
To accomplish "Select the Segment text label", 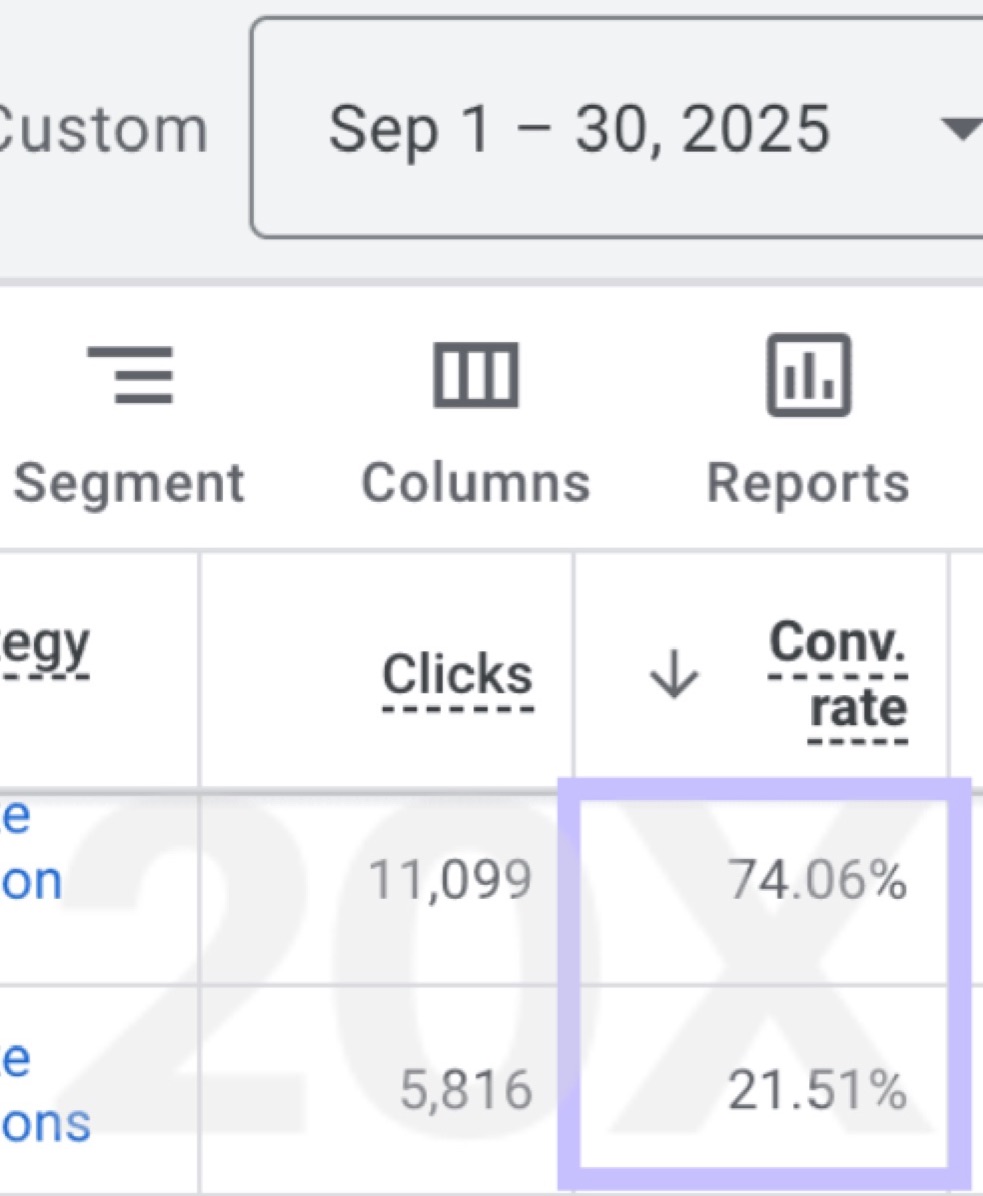I will [x=129, y=483].
